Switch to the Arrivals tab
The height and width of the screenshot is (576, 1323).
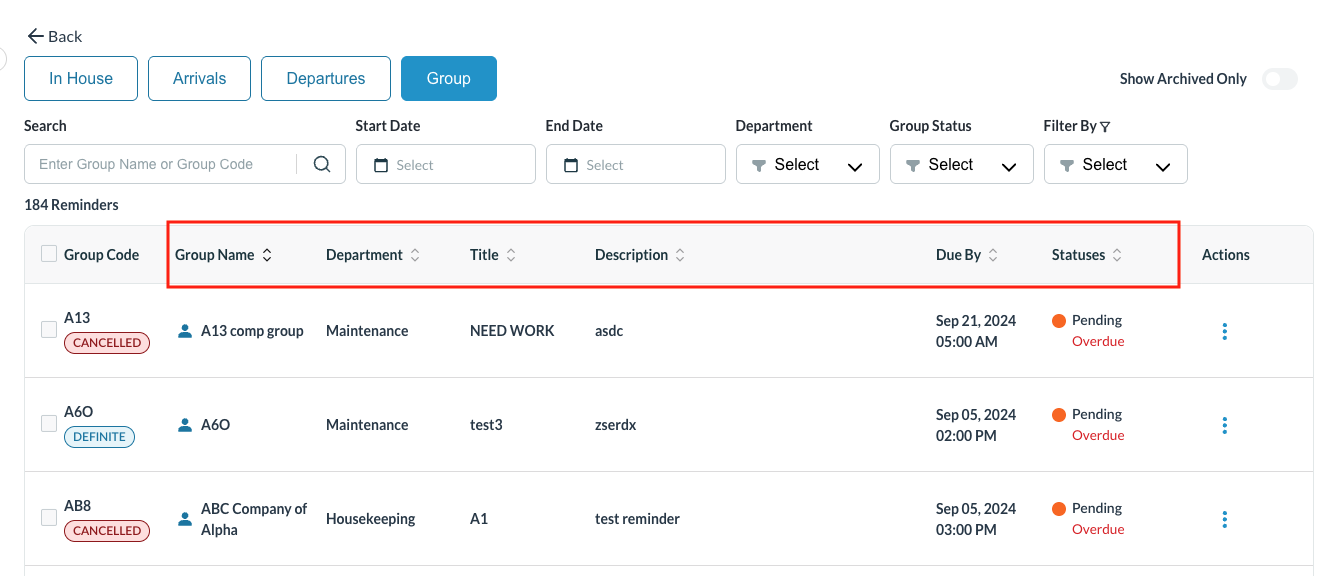[x=199, y=79]
